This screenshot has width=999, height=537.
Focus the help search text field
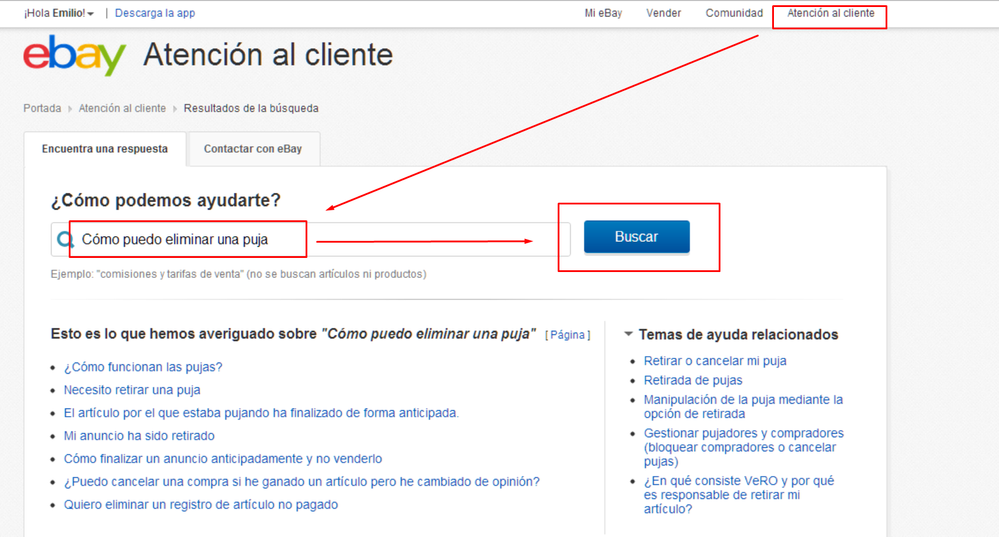310,240
